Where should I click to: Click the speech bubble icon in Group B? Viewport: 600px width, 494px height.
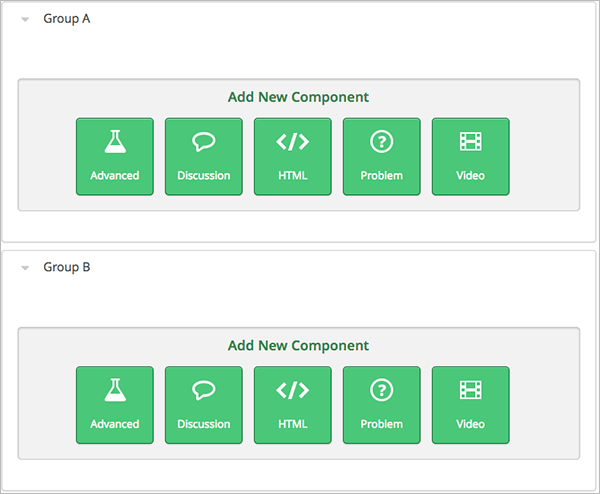(x=204, y=391)
